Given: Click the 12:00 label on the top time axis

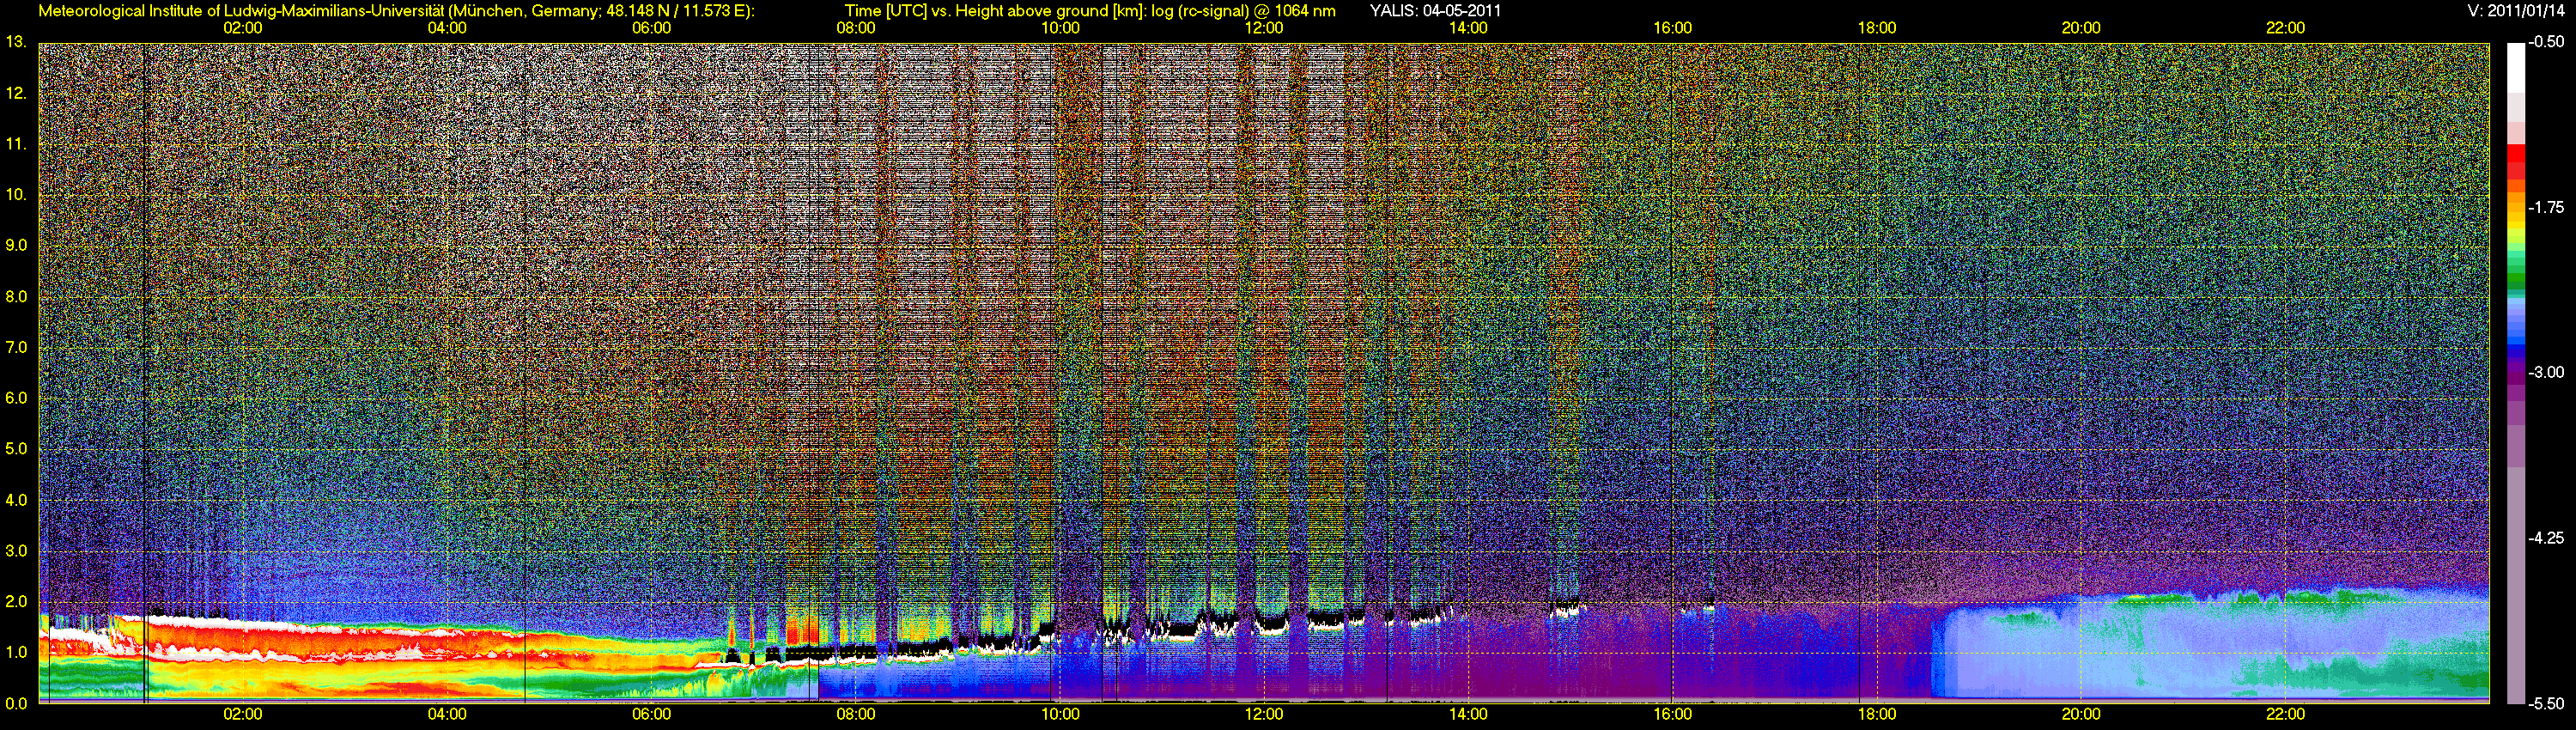Looking at the screenshot, I should click(x=1264, y=28).
